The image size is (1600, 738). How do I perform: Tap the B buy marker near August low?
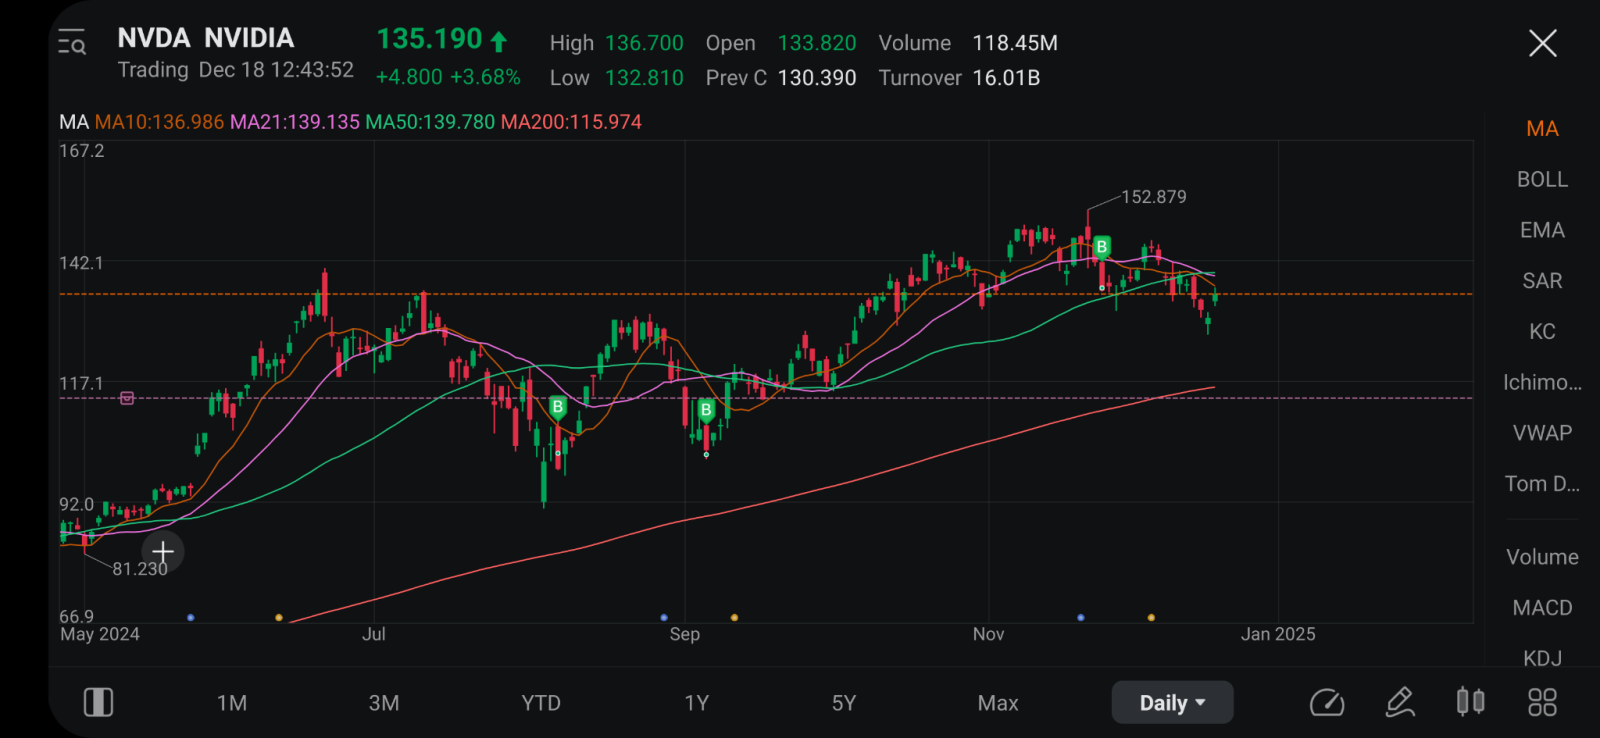click(558, 407)
